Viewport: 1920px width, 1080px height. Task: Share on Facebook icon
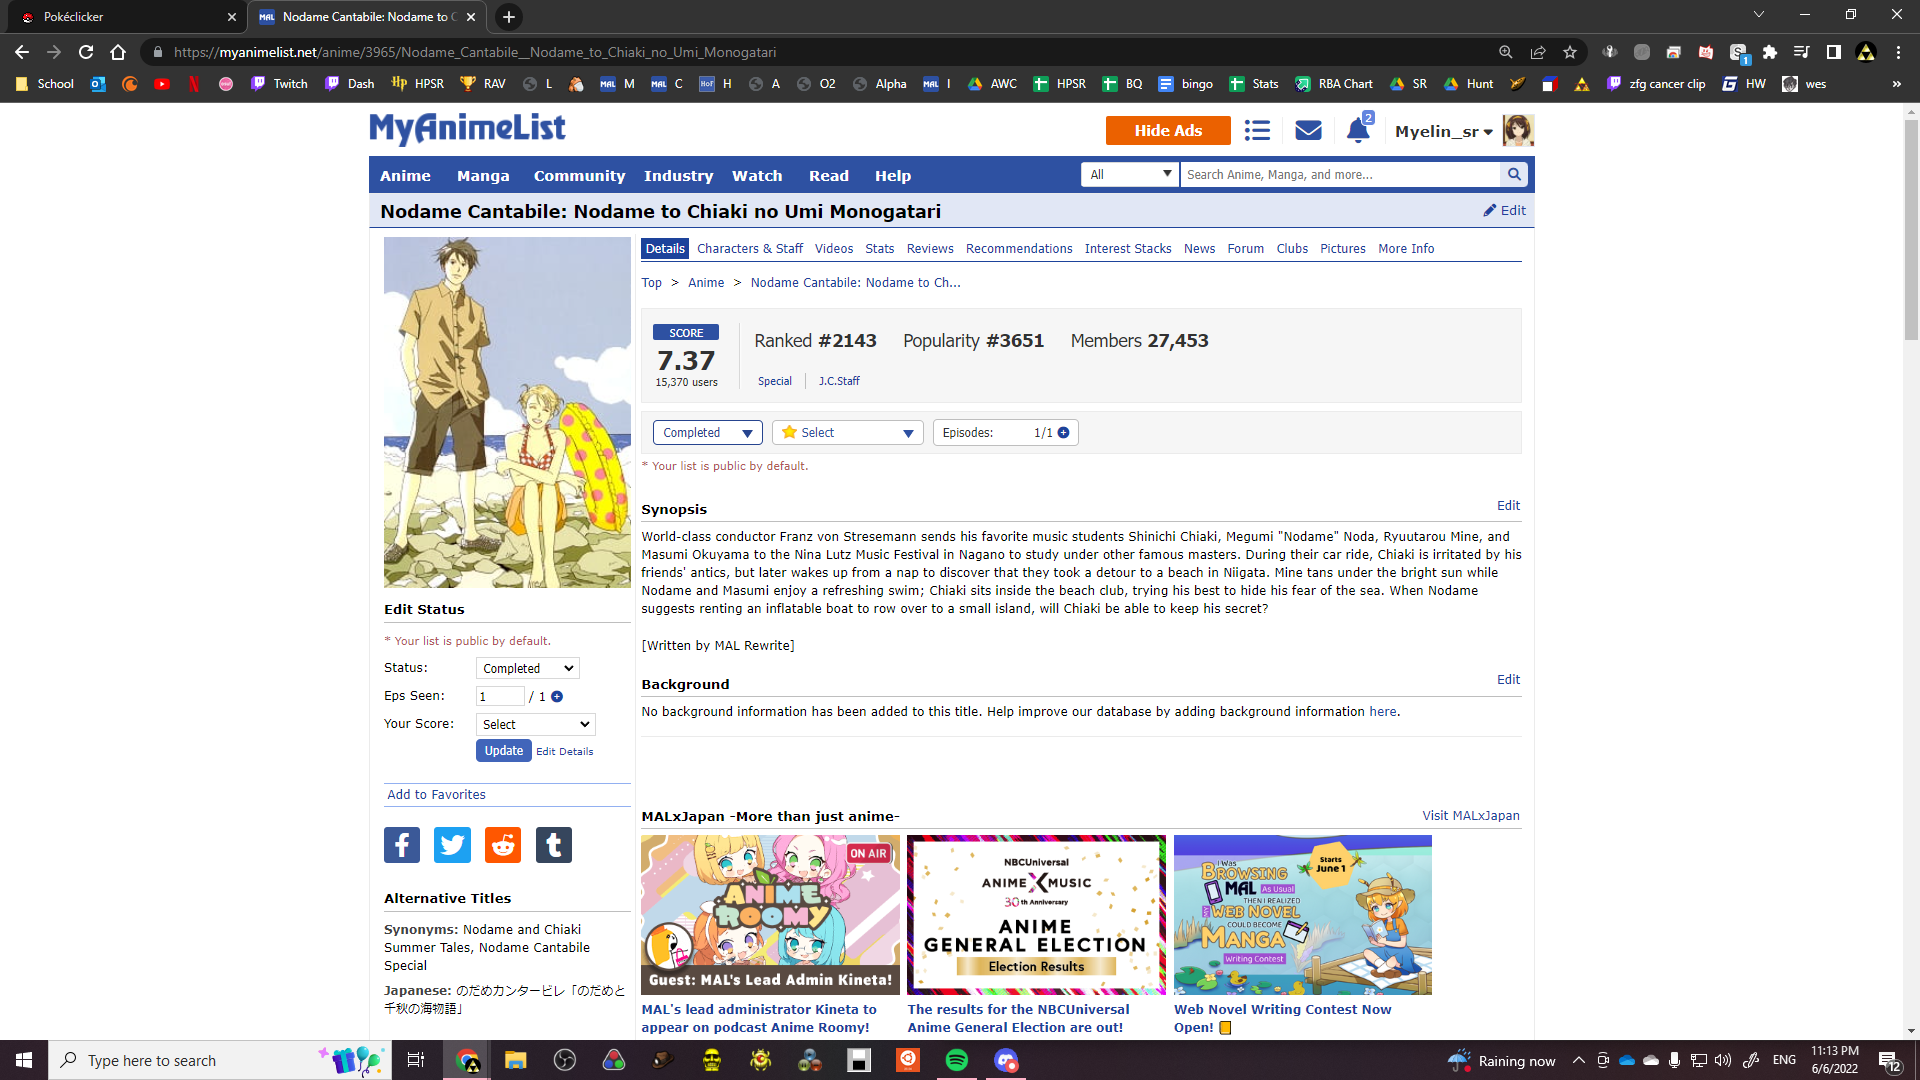coord(402,845)
